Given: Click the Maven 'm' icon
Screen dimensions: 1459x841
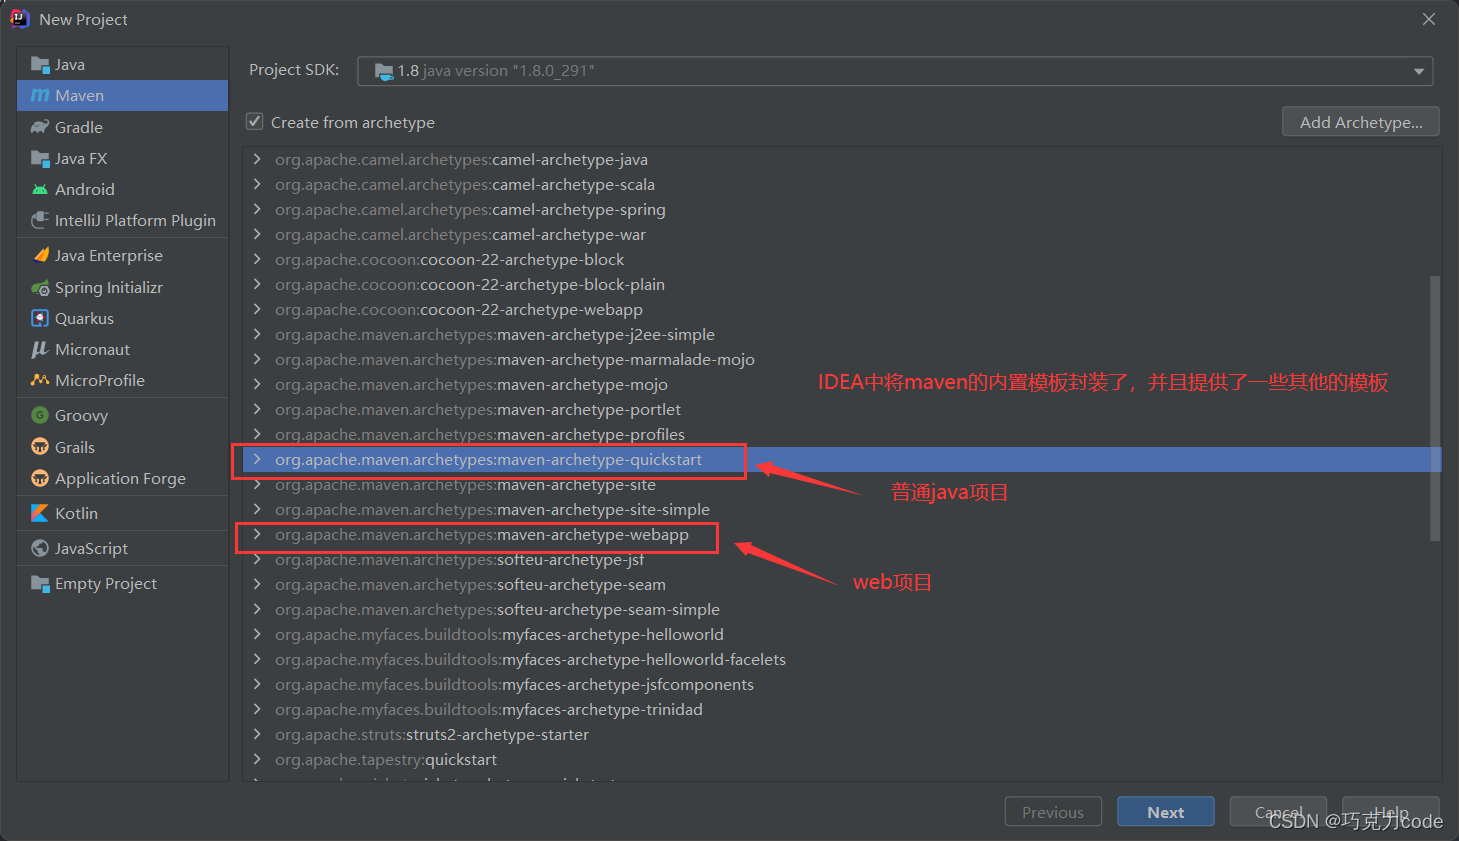Looking at the screenshot, I should [40, 96].
